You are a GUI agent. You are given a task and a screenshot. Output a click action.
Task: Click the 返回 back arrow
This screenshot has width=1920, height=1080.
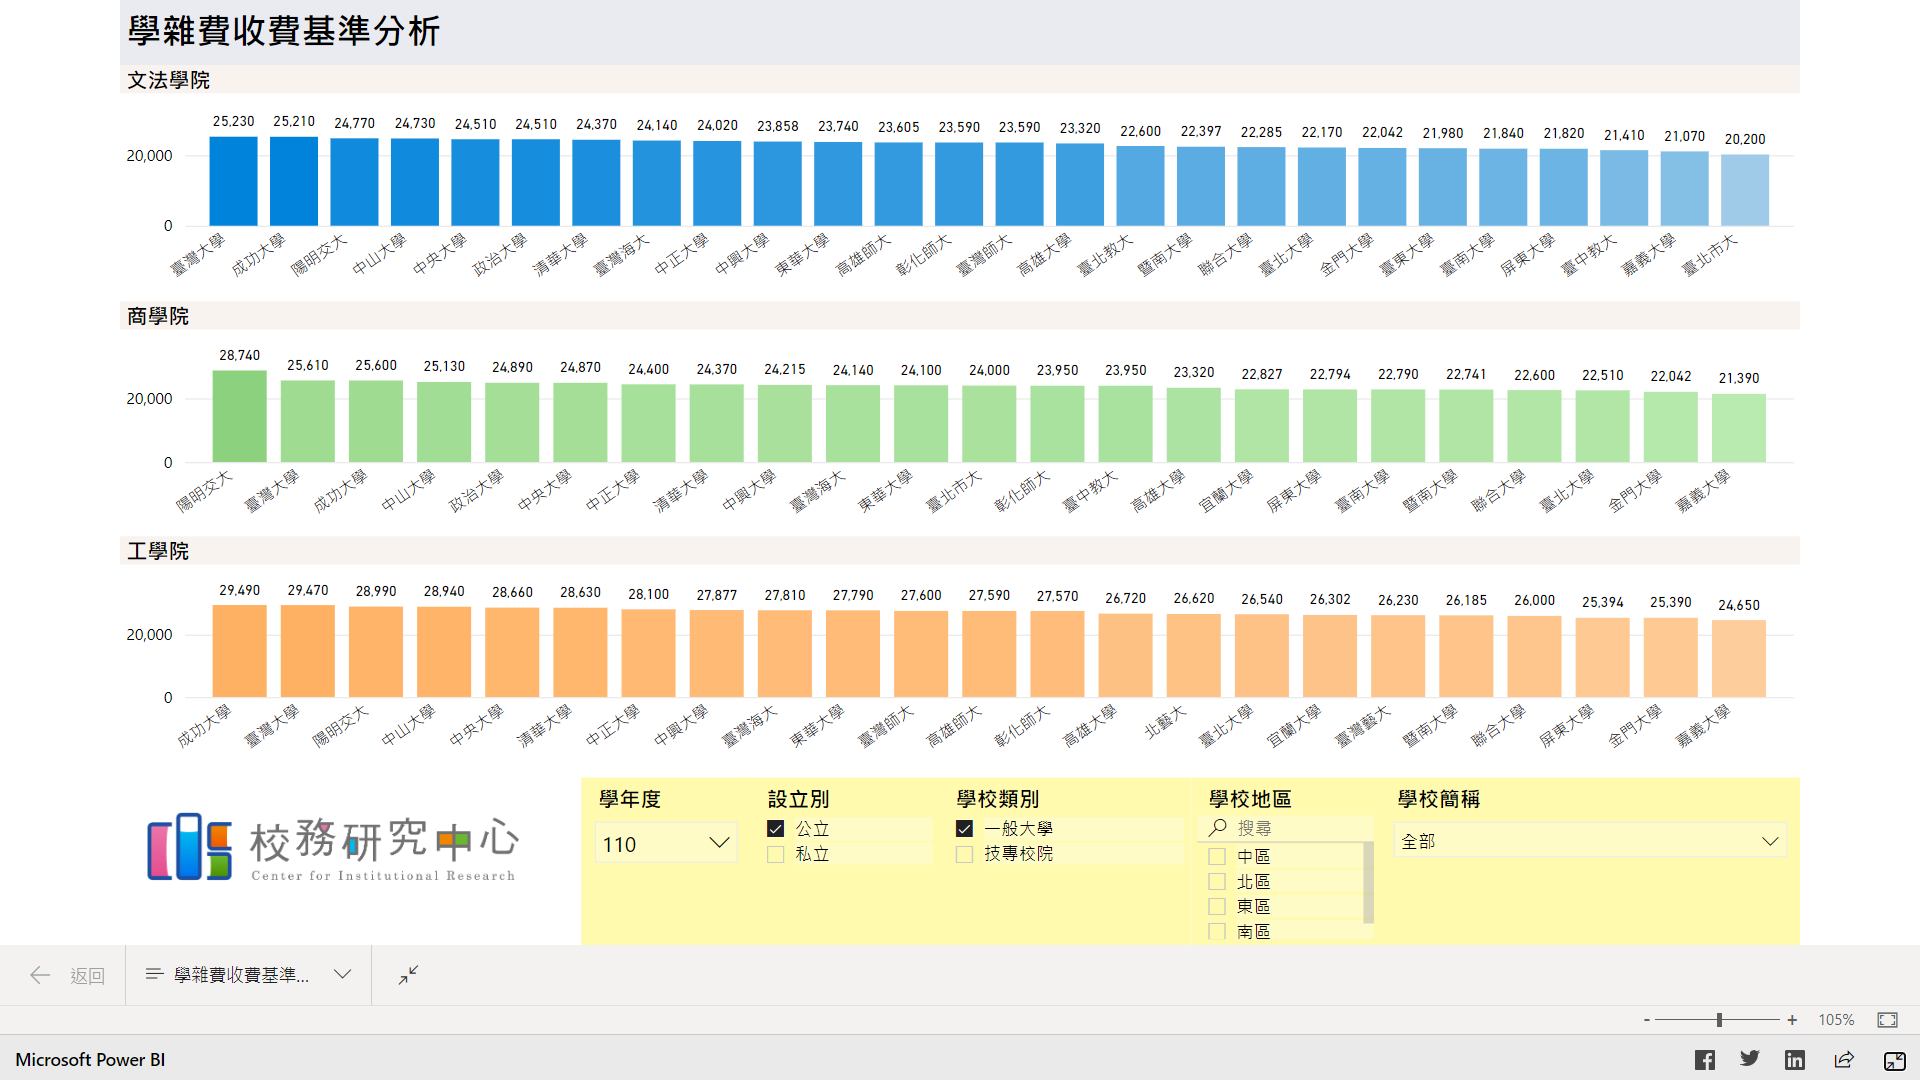[x=40, y=975]
